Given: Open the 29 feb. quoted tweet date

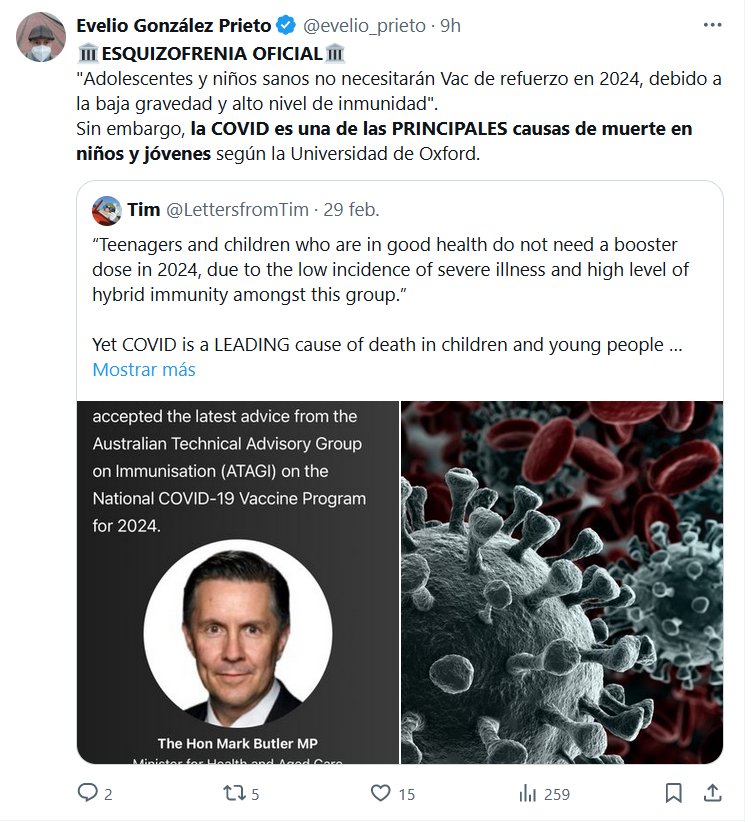Looking at the screenshot, I should (x=349, y=210).
